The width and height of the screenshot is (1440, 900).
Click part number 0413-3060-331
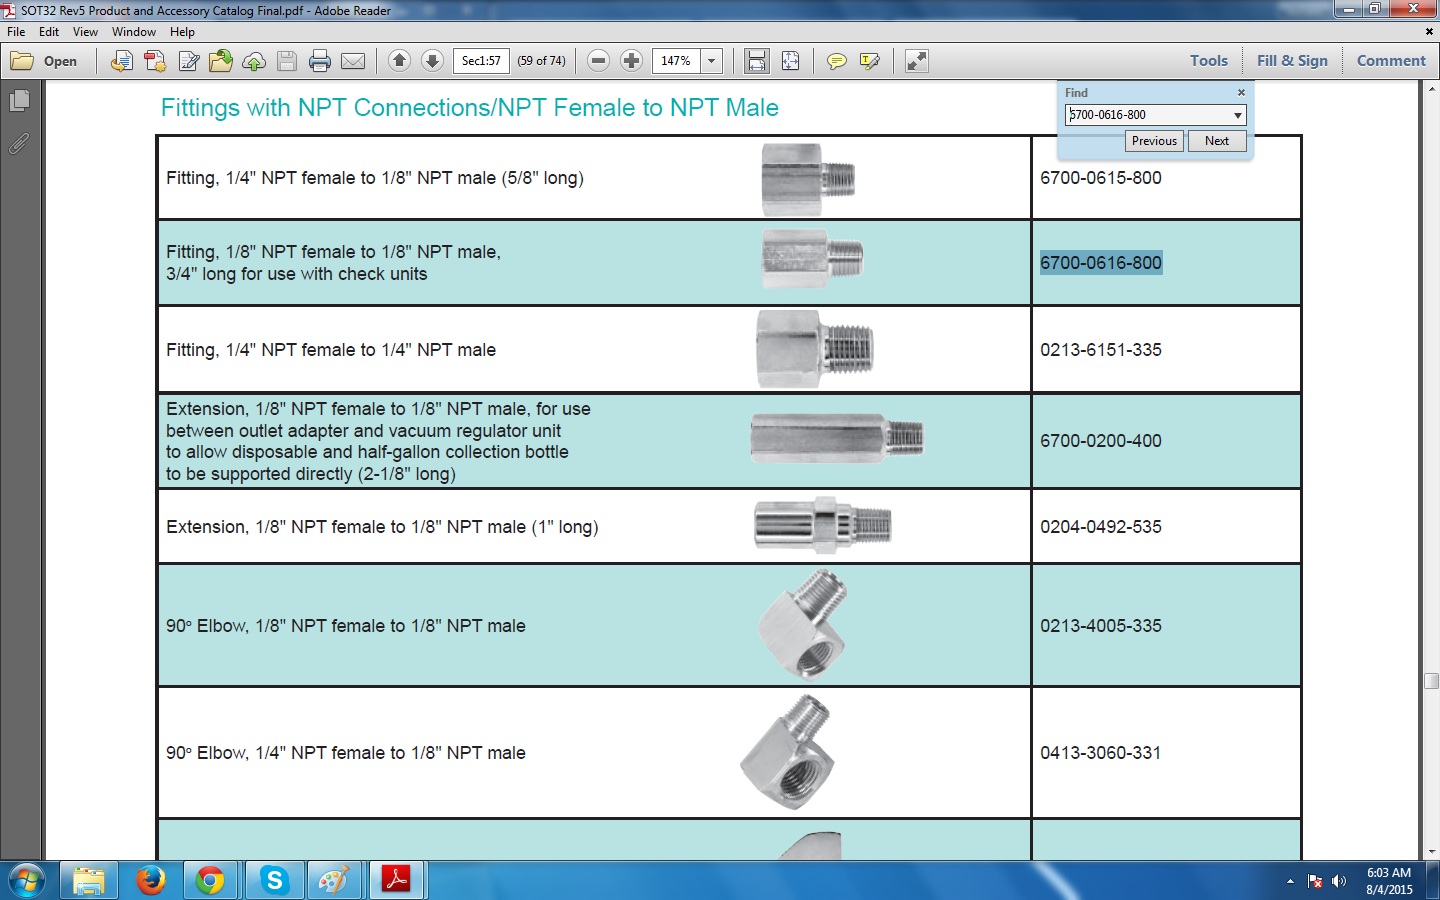click(x=1101, y=753)
